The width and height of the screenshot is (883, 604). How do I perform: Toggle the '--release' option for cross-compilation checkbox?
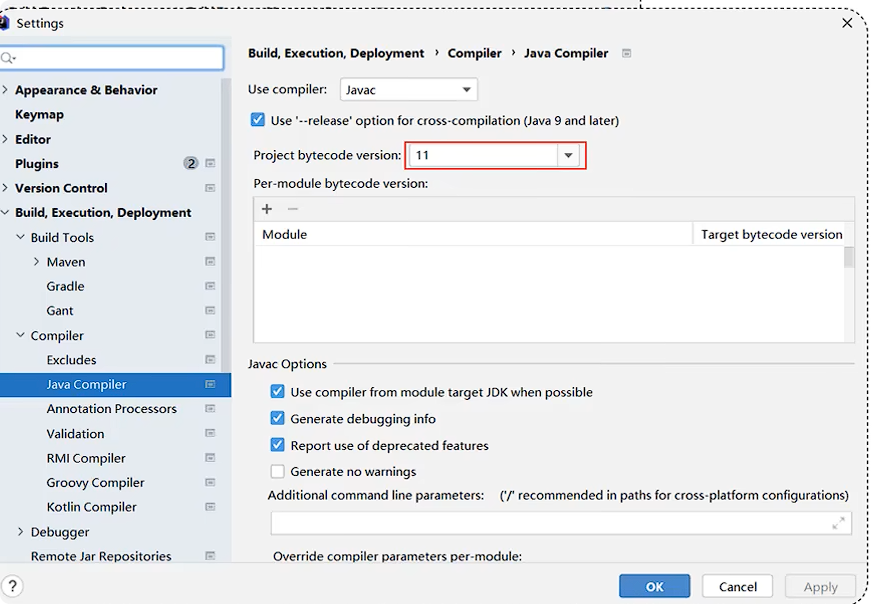(258, 120)
